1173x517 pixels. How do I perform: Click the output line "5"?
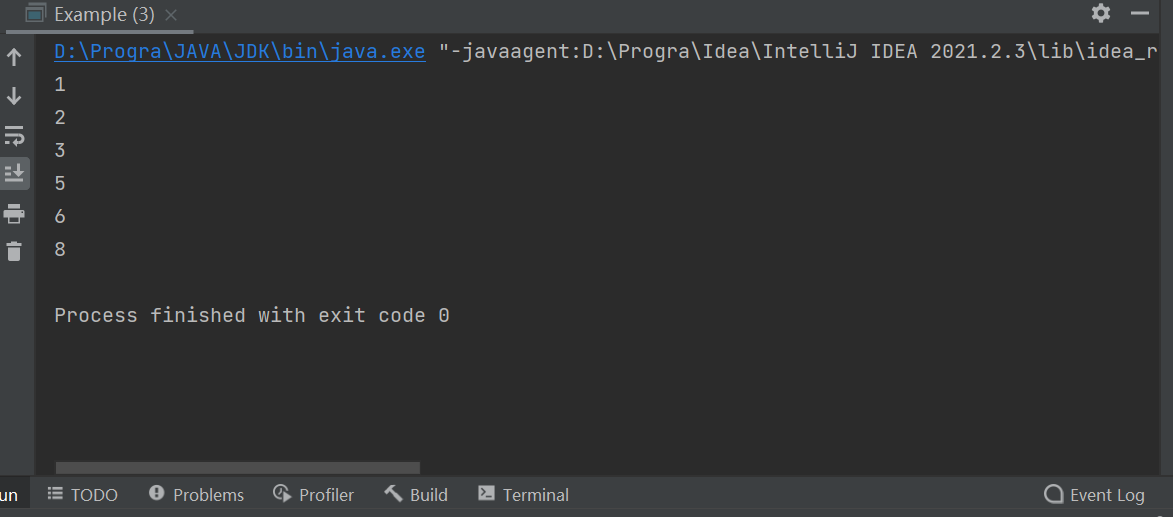[60, 184]
